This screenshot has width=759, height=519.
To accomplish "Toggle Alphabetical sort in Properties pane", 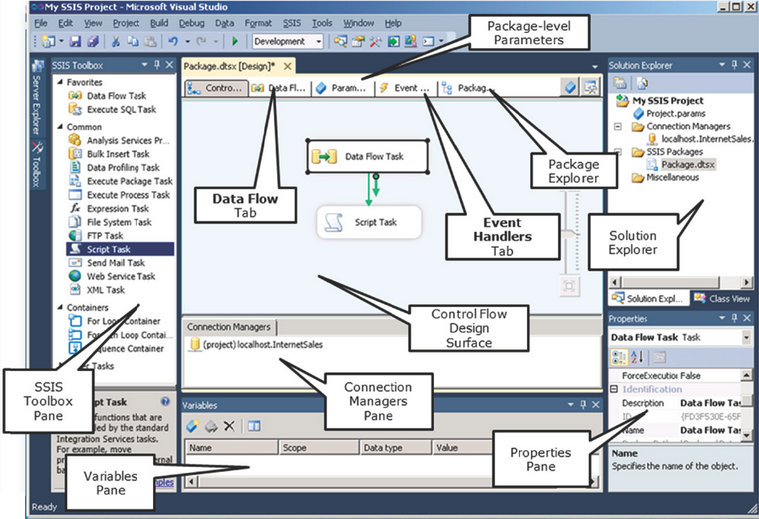I will [x=638, y=357].
